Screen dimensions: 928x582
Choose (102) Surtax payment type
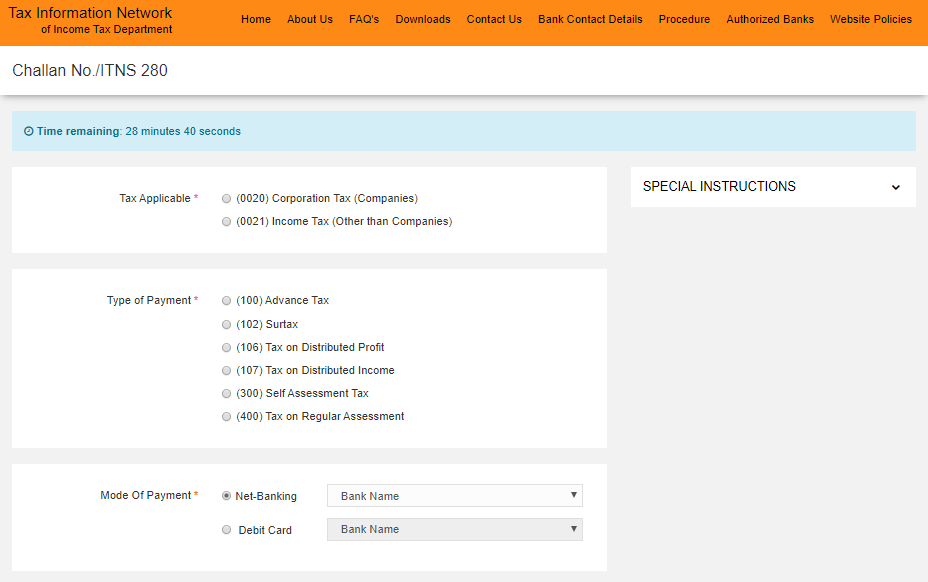(226, 324)
